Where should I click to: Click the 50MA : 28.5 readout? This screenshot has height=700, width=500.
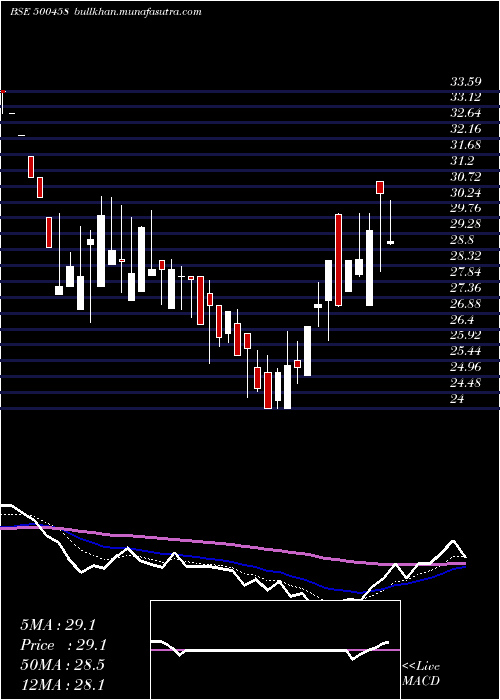(62, 665)
